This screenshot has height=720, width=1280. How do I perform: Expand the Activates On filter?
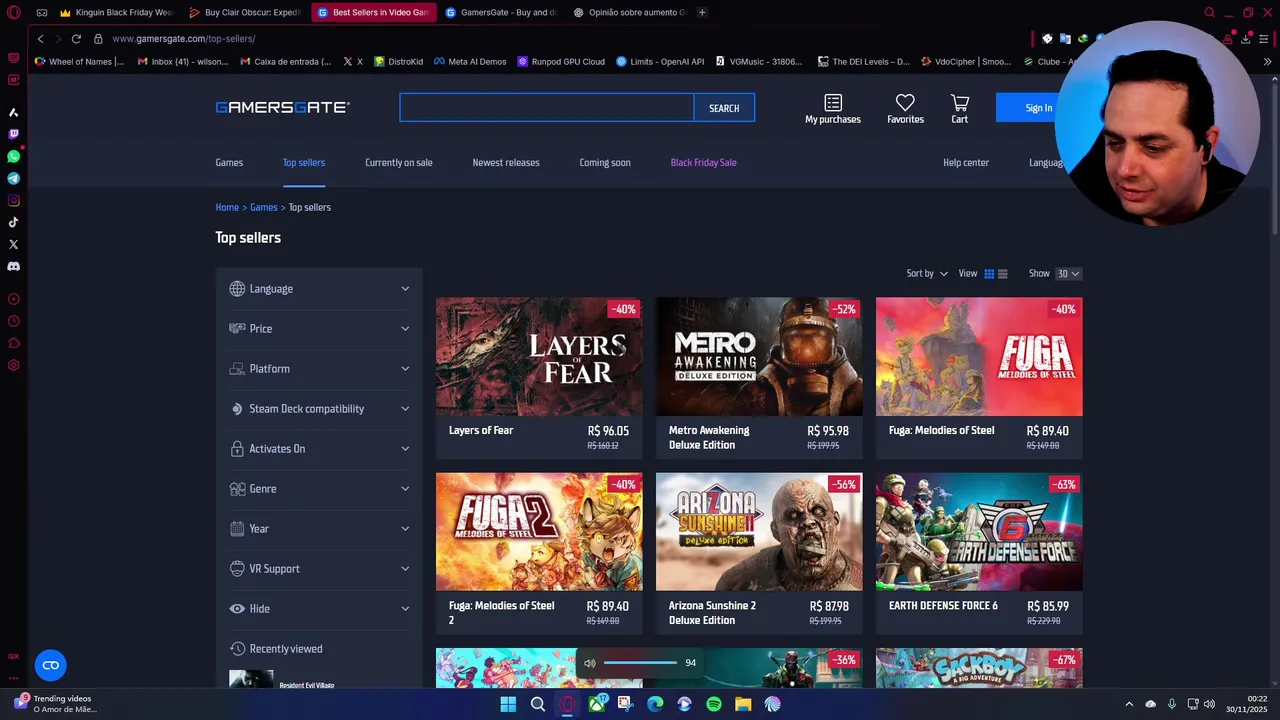tap(319, 449)
